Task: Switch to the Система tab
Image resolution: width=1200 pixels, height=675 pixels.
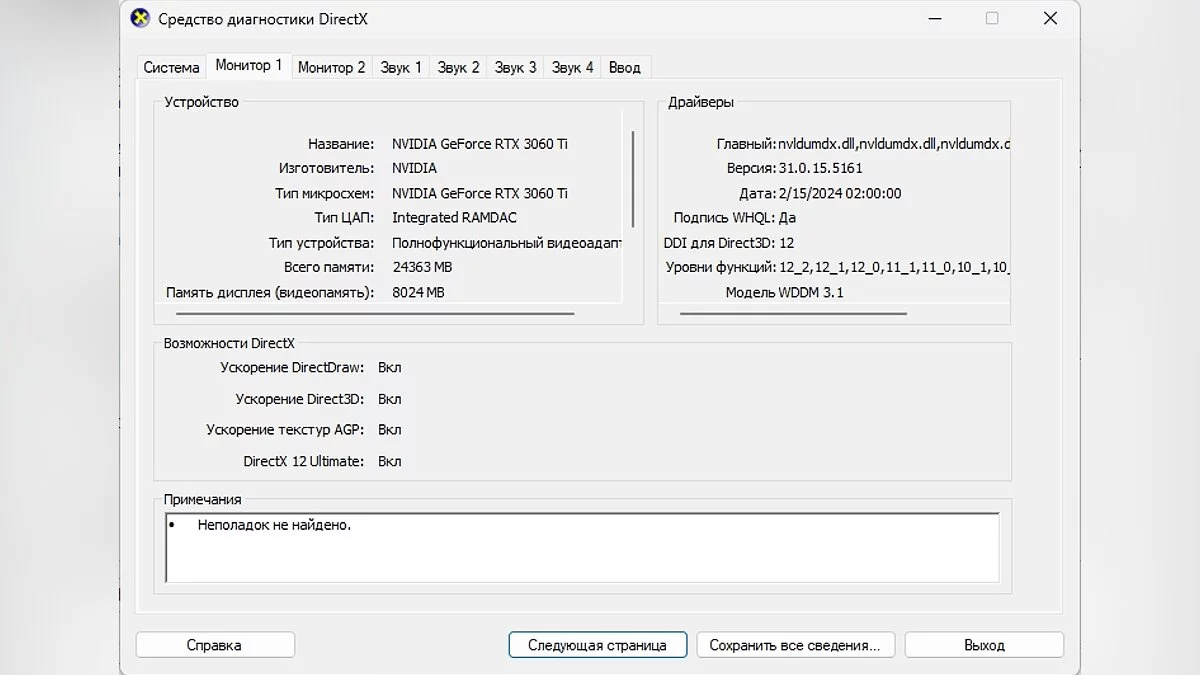Action: coord(171,68)
